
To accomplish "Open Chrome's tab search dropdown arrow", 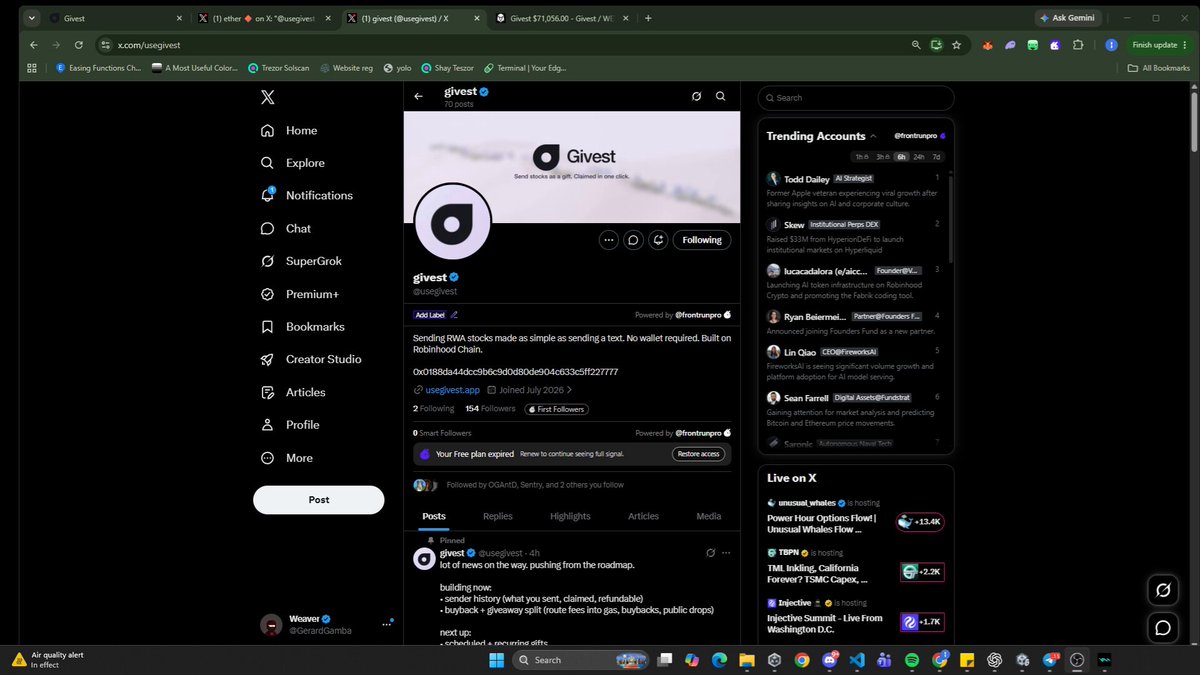I will tap(33, 18).
